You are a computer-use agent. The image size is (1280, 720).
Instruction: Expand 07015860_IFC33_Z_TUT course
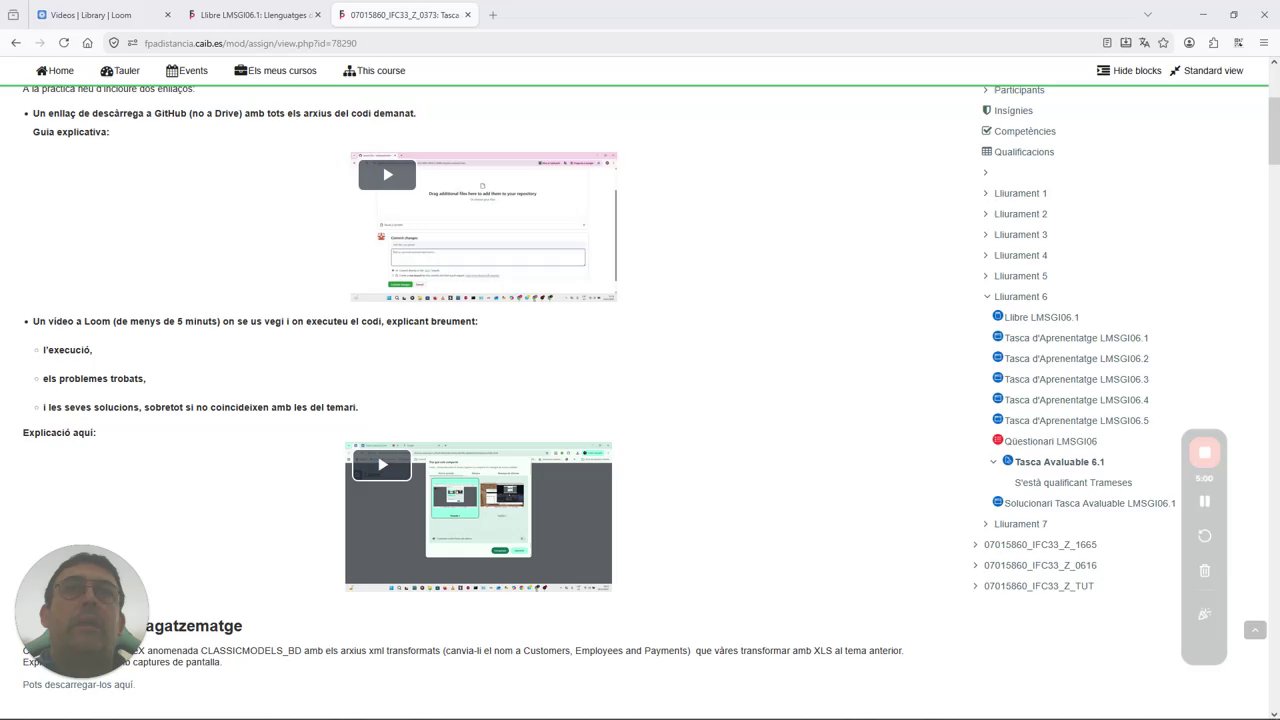point(976,586)
